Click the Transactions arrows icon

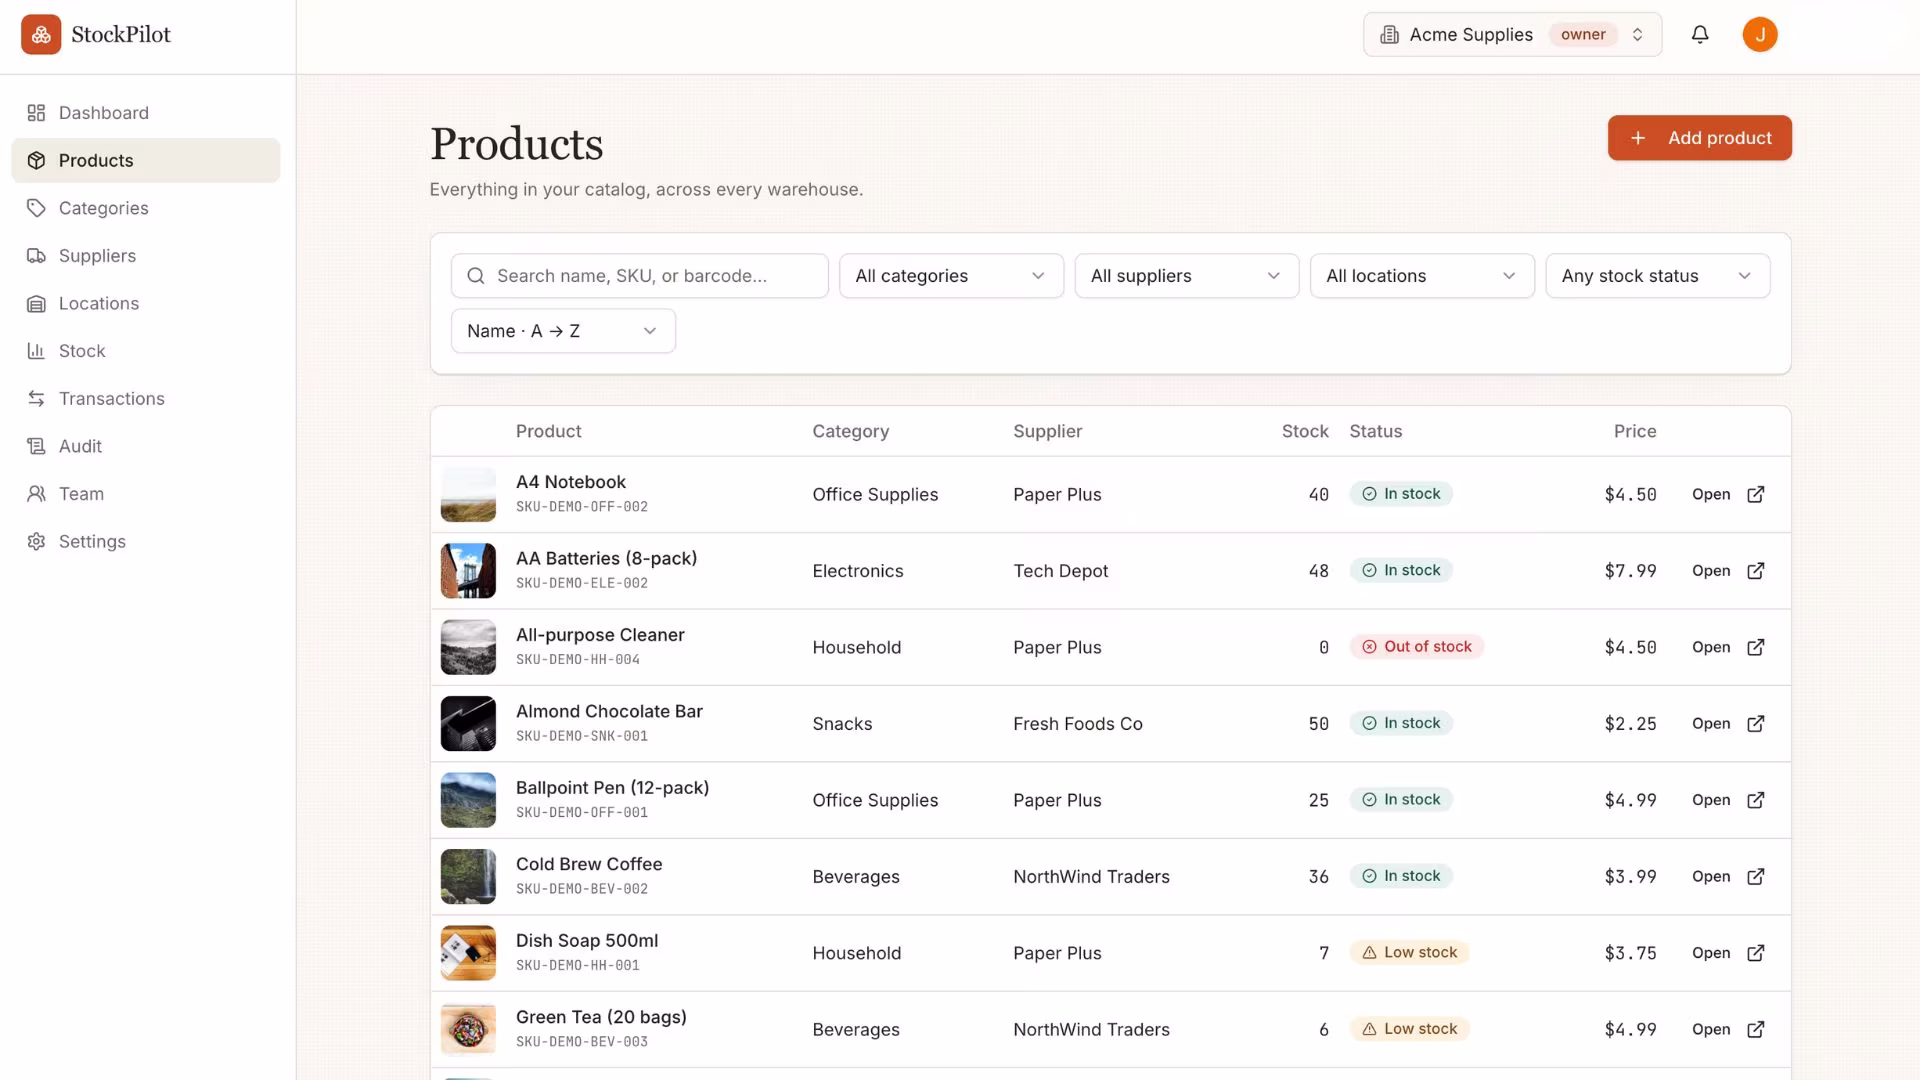point(36,399)
